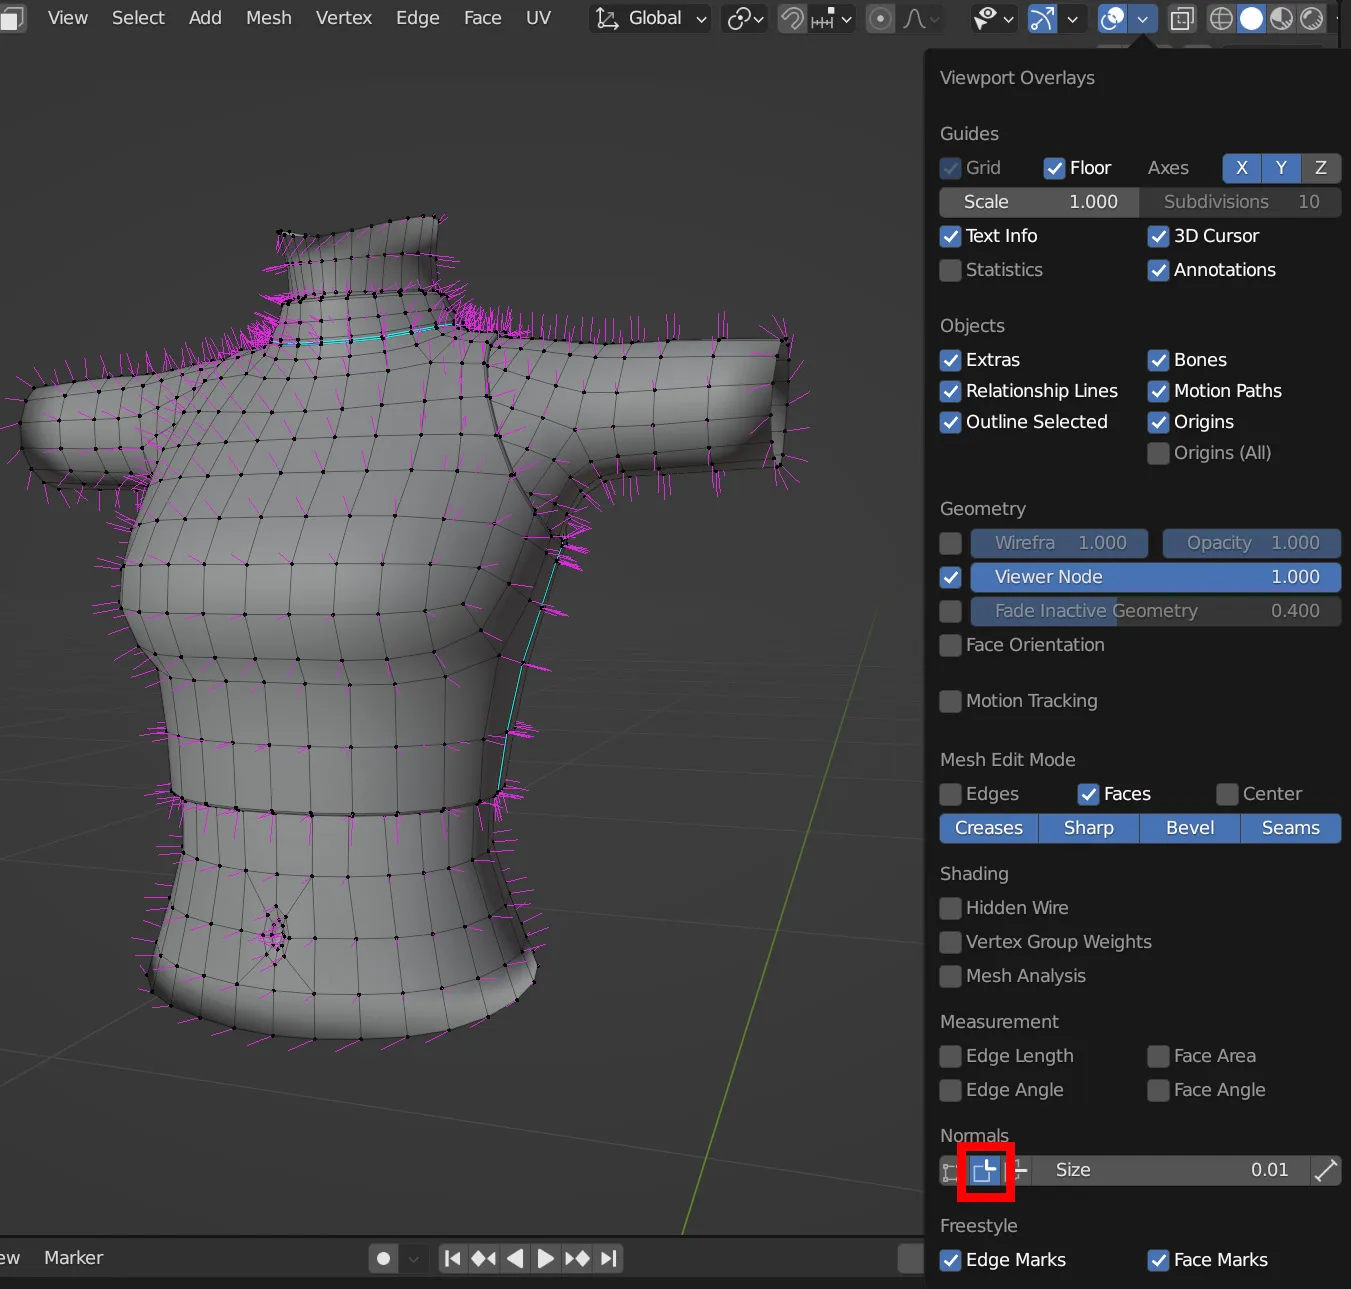
Task: Open the Edge menu
Action: click(x=417, y=18)
